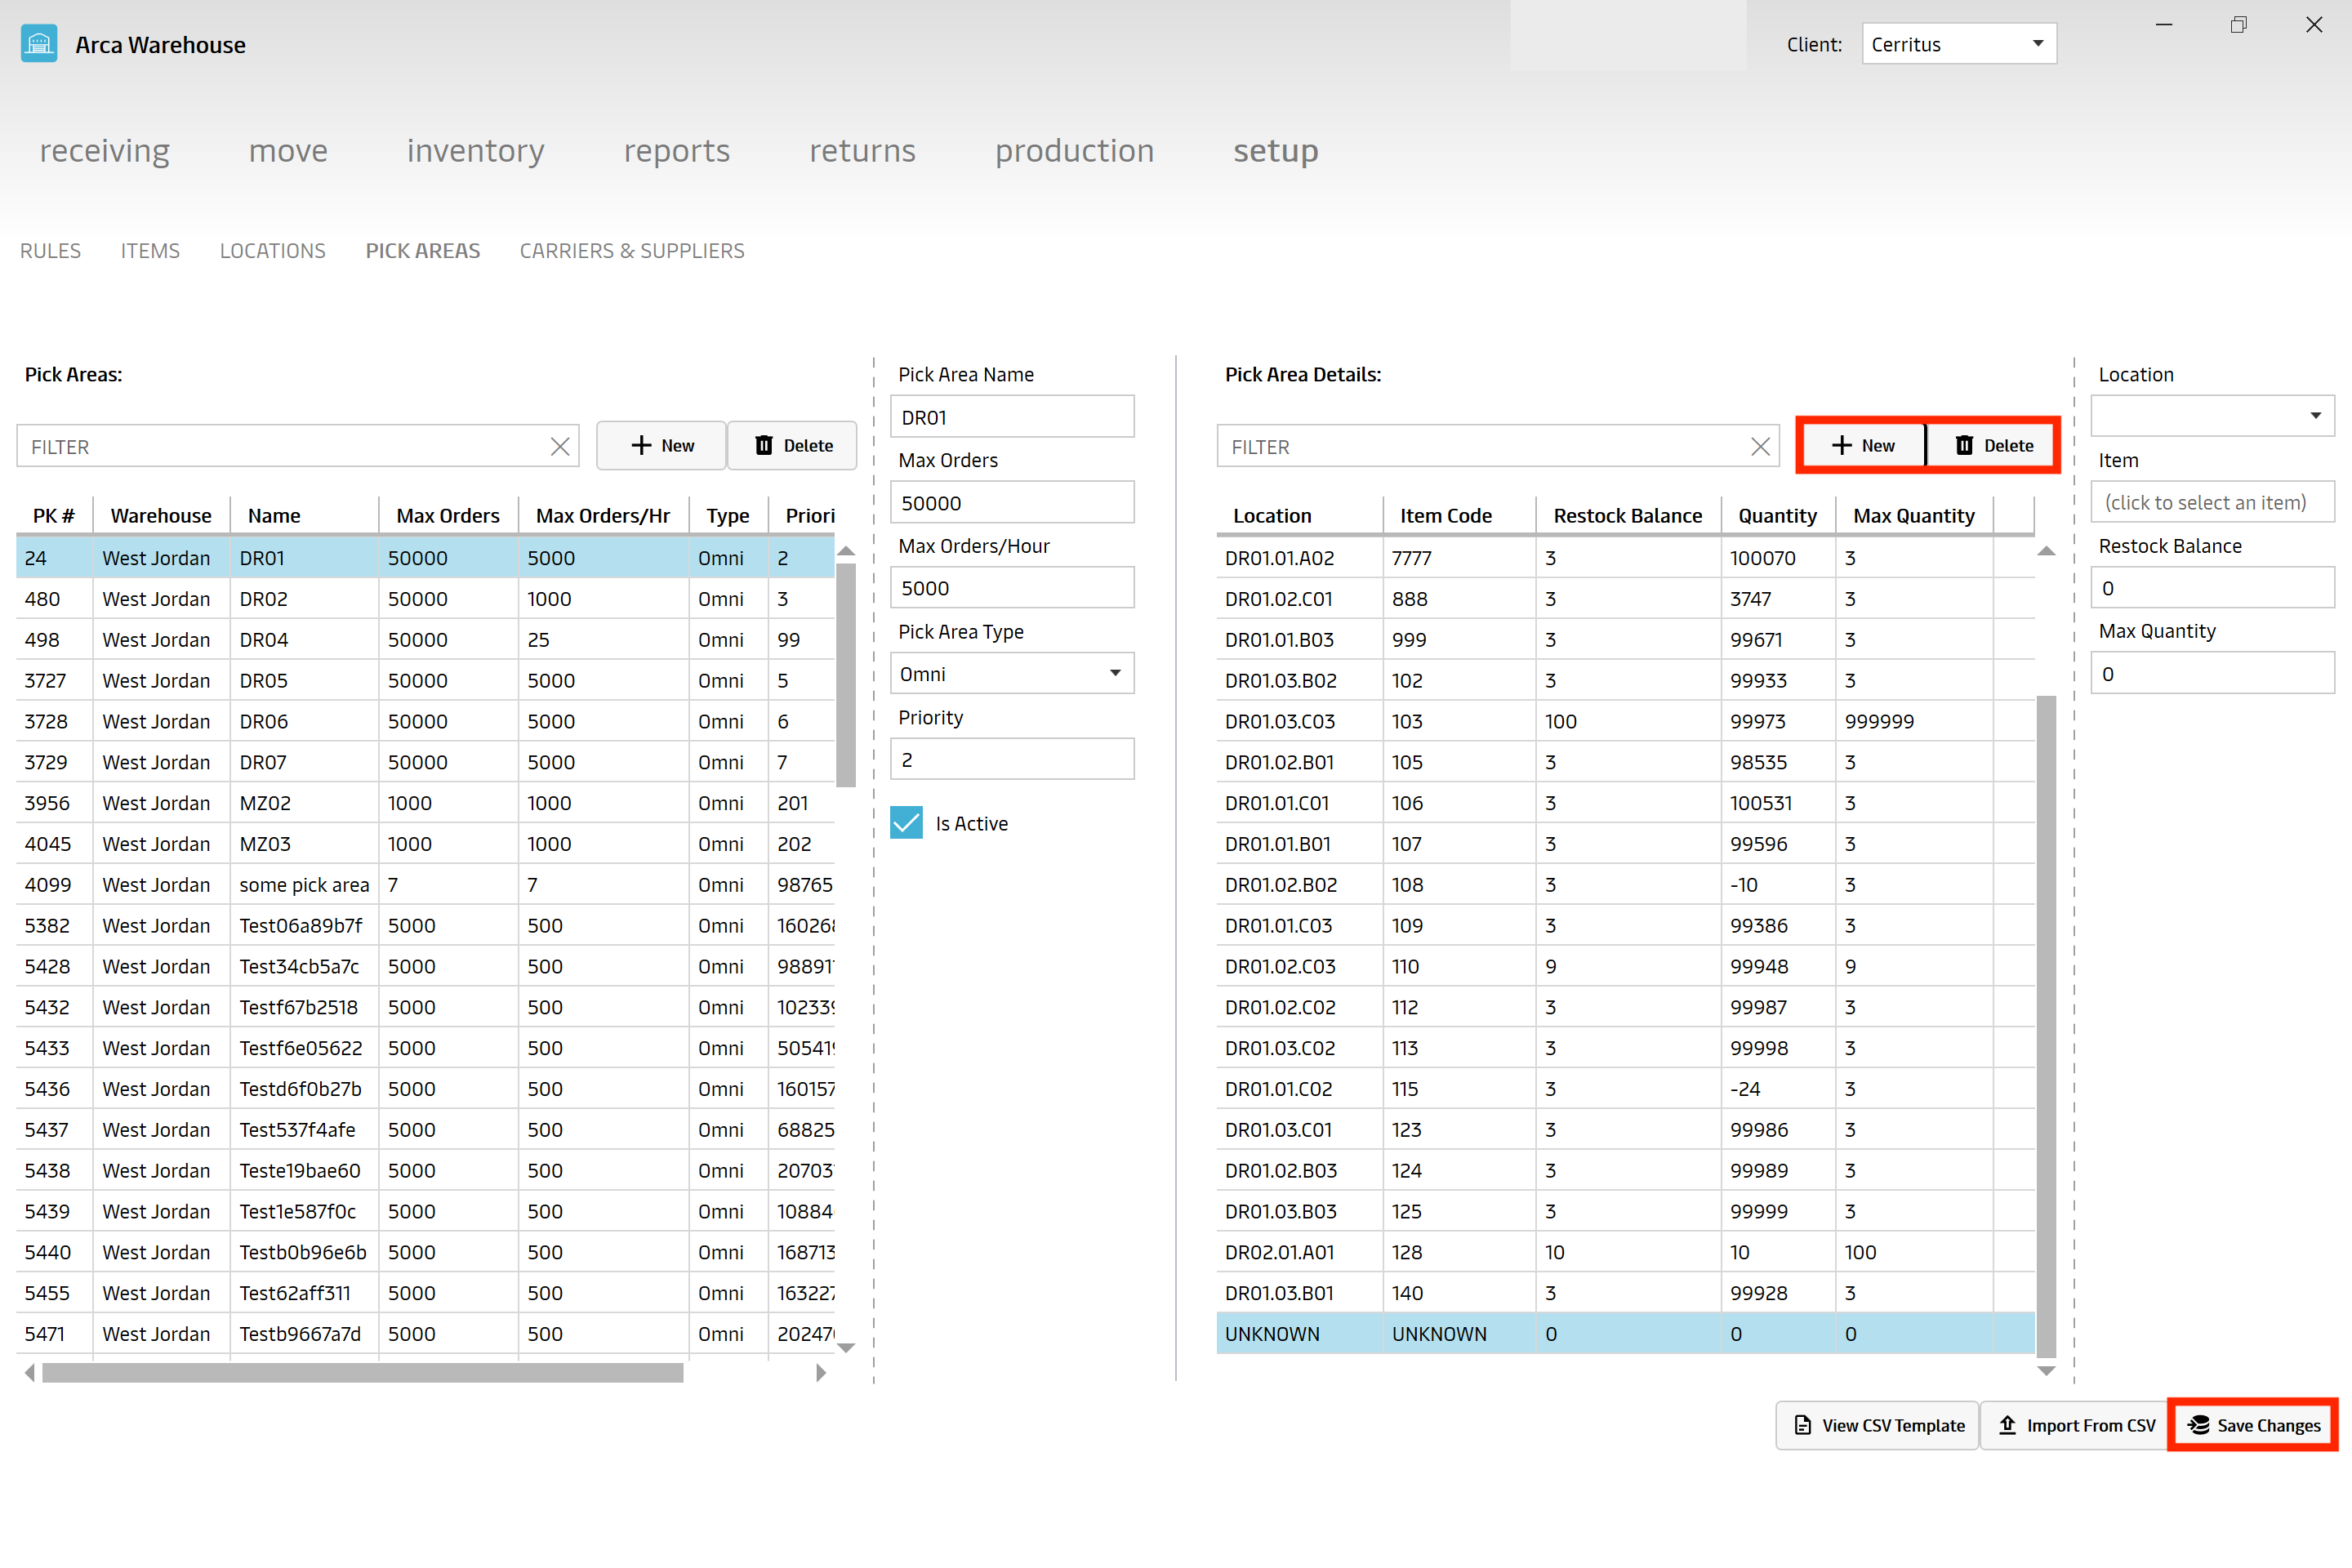Click Pick Areas scroll down arrow
2352x1568 pixels.
[x=846, y=1348]
